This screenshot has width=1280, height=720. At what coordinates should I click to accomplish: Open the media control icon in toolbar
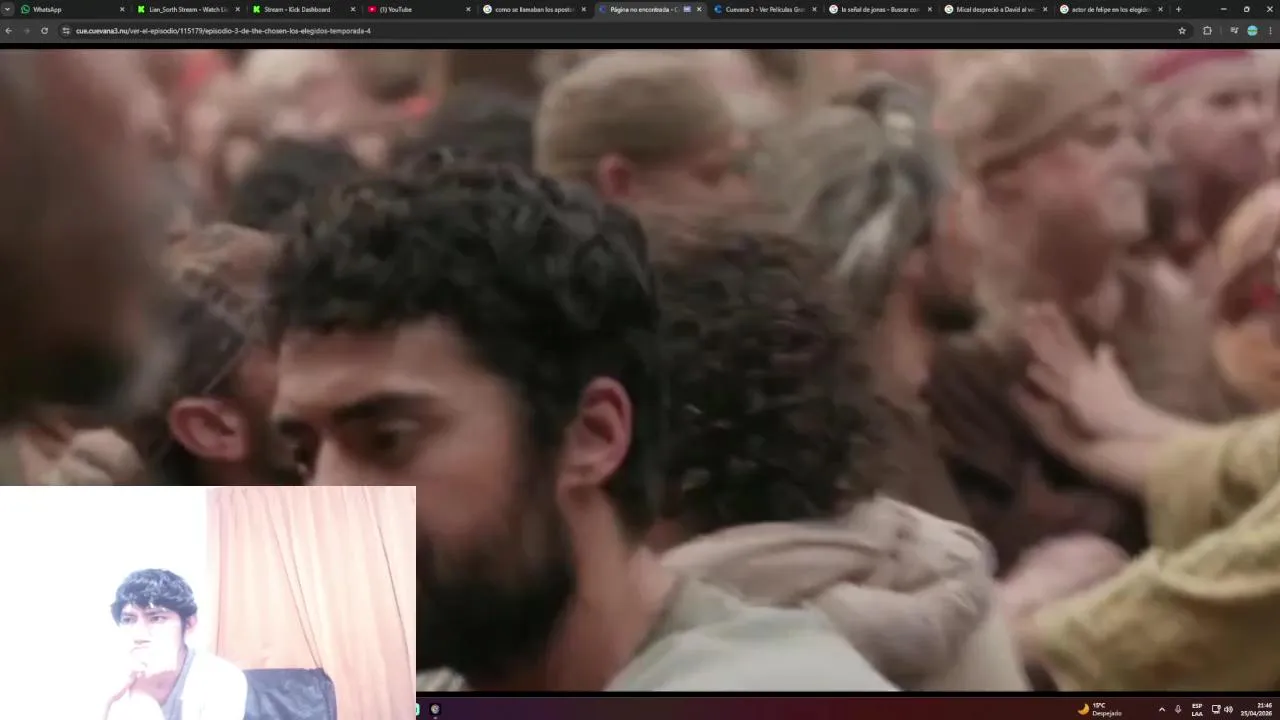pos(1235,31)
